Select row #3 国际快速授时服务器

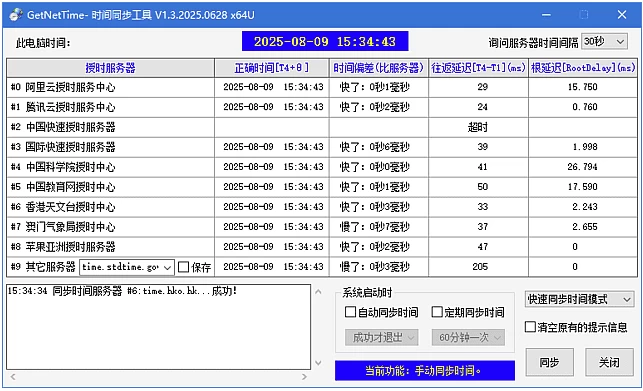(322, 147)
